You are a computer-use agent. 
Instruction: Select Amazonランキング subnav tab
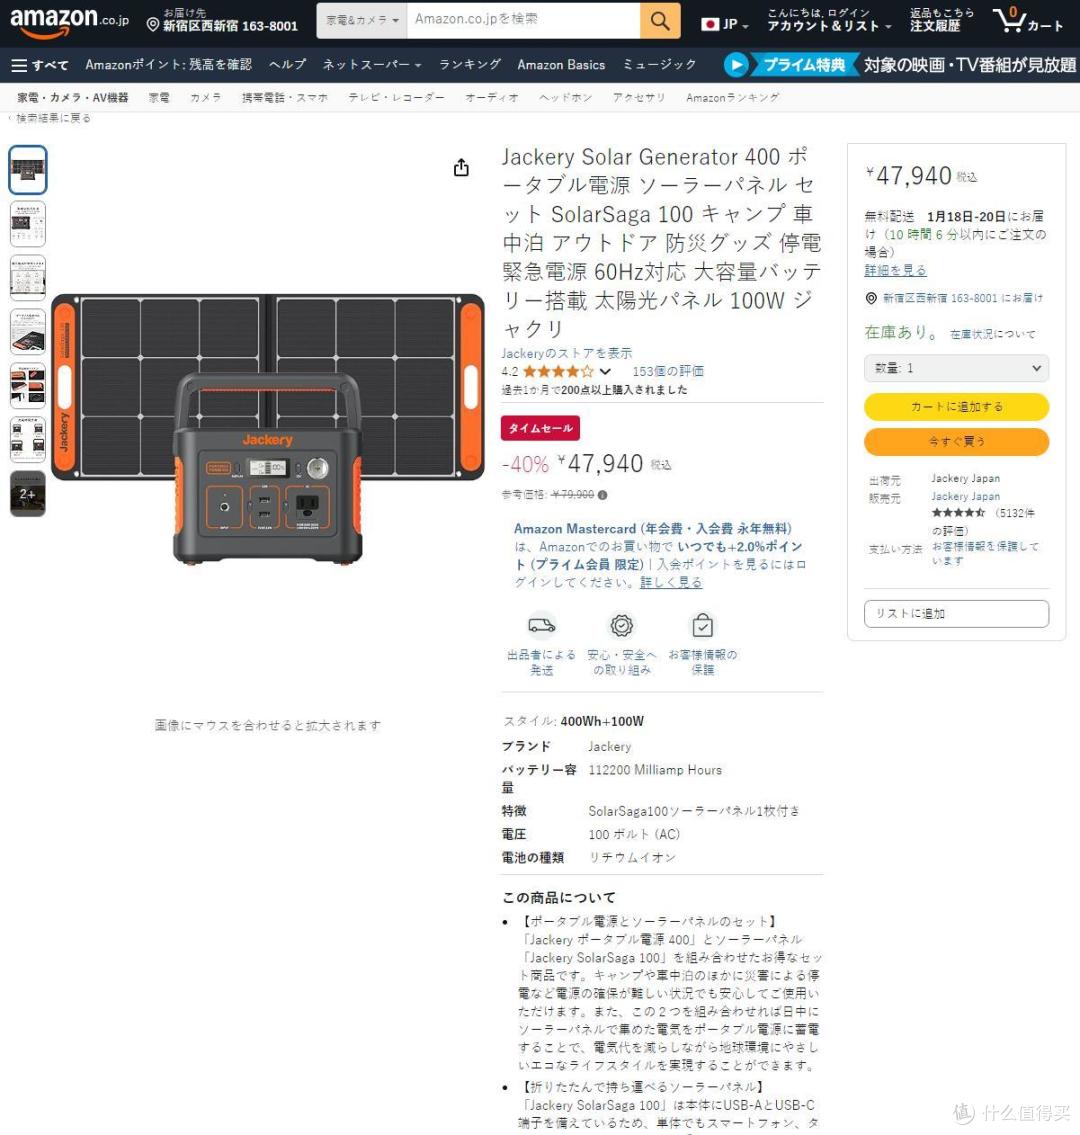[x=733, y=97]
